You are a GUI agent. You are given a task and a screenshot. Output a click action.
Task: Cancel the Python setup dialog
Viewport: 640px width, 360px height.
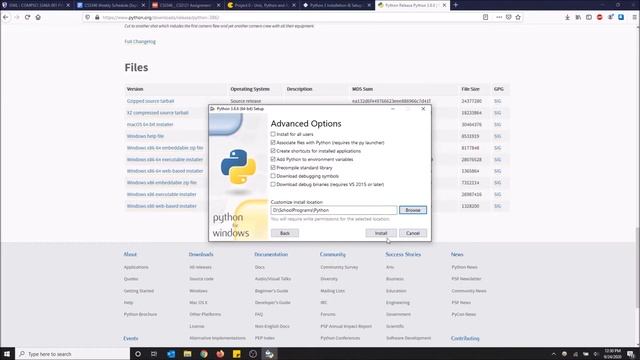tap(413, 233)
